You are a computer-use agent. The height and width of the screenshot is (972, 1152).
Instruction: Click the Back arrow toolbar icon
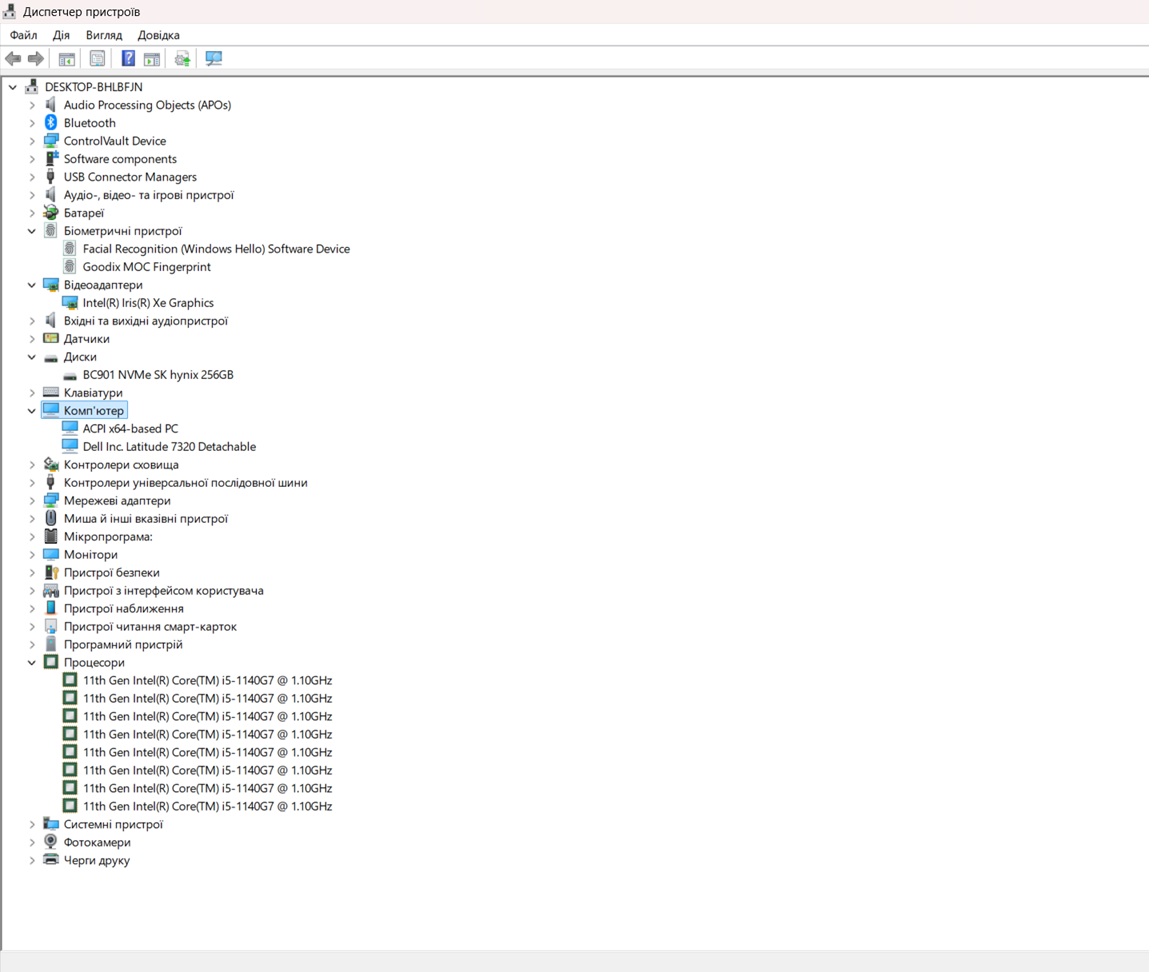click(x=13, y=59)
